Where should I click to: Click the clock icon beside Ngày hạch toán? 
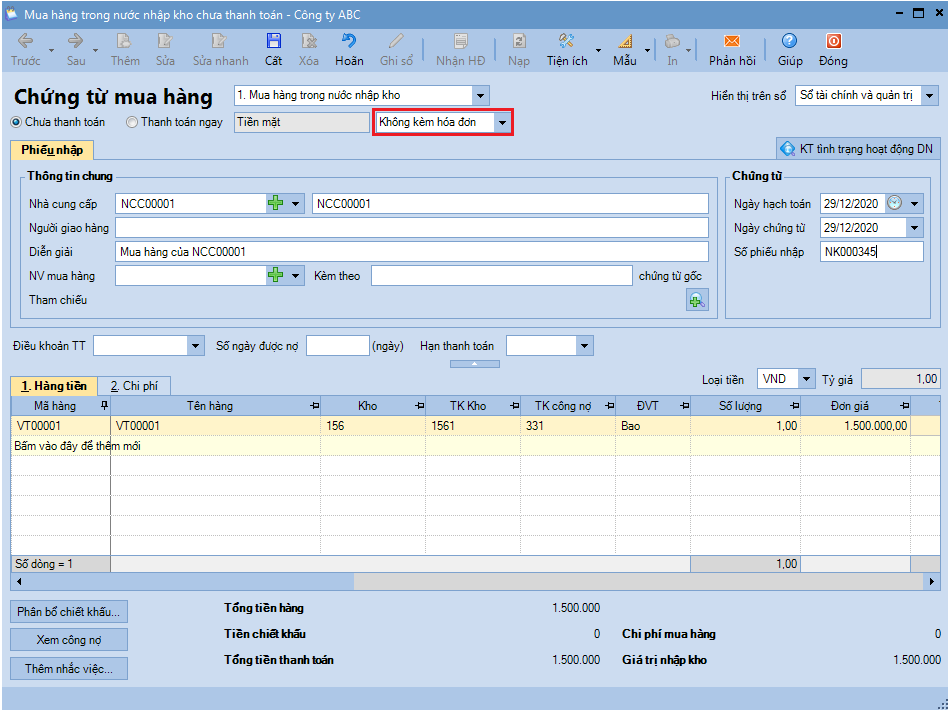pyautogui.click(x=895, y=203)
